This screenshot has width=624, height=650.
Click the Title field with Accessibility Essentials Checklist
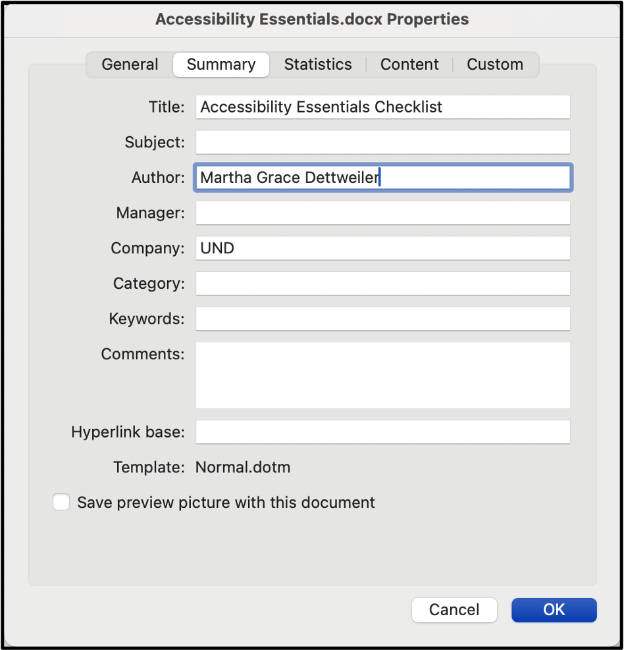pos(382,107)
